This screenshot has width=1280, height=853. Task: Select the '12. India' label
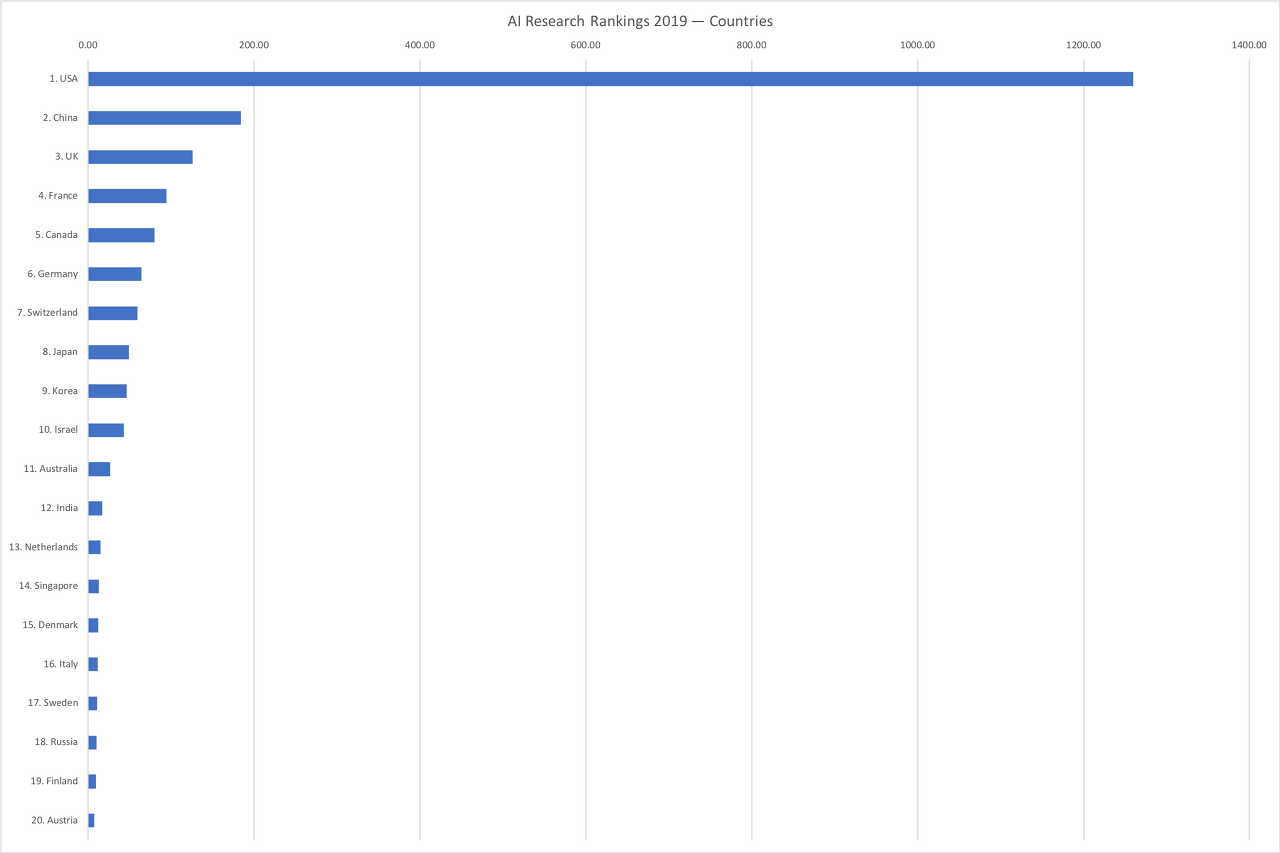click(x=59, y=508)
